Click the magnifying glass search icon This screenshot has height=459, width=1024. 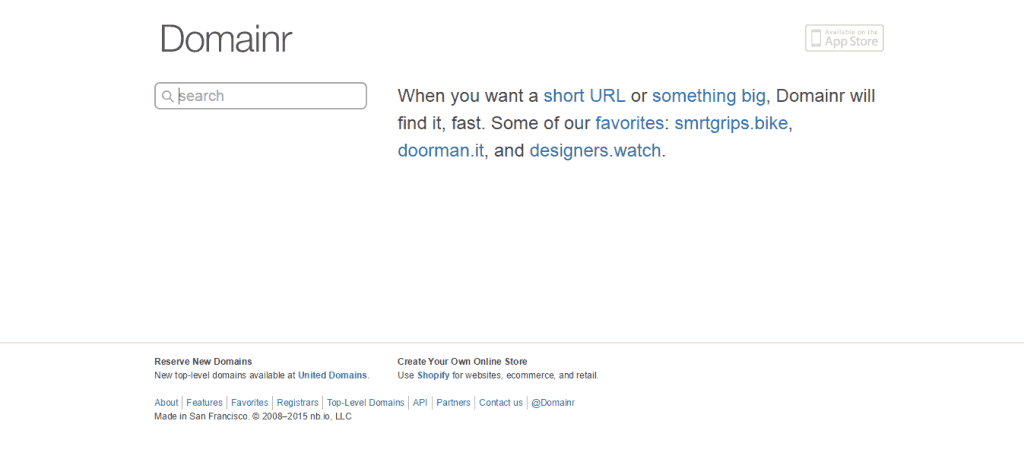click(168, 96)
